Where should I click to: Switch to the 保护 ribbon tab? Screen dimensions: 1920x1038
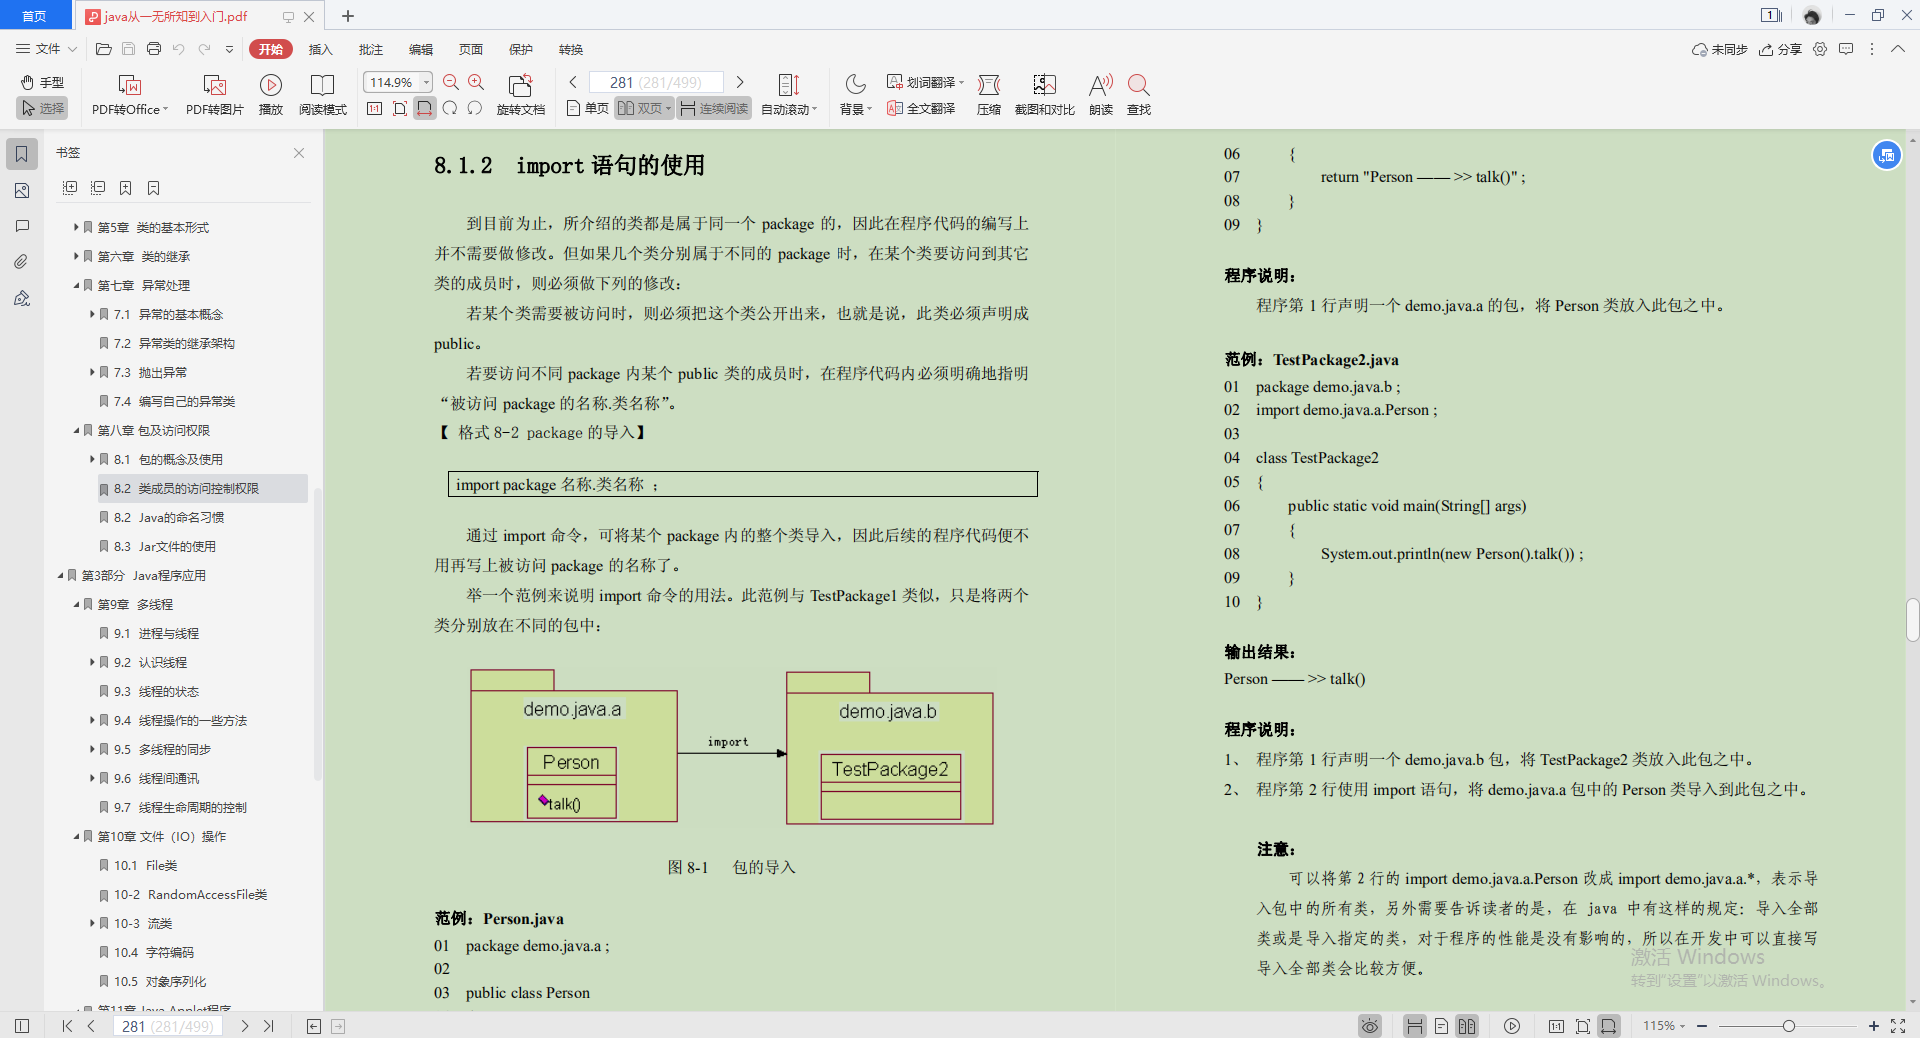pos(520,49)
